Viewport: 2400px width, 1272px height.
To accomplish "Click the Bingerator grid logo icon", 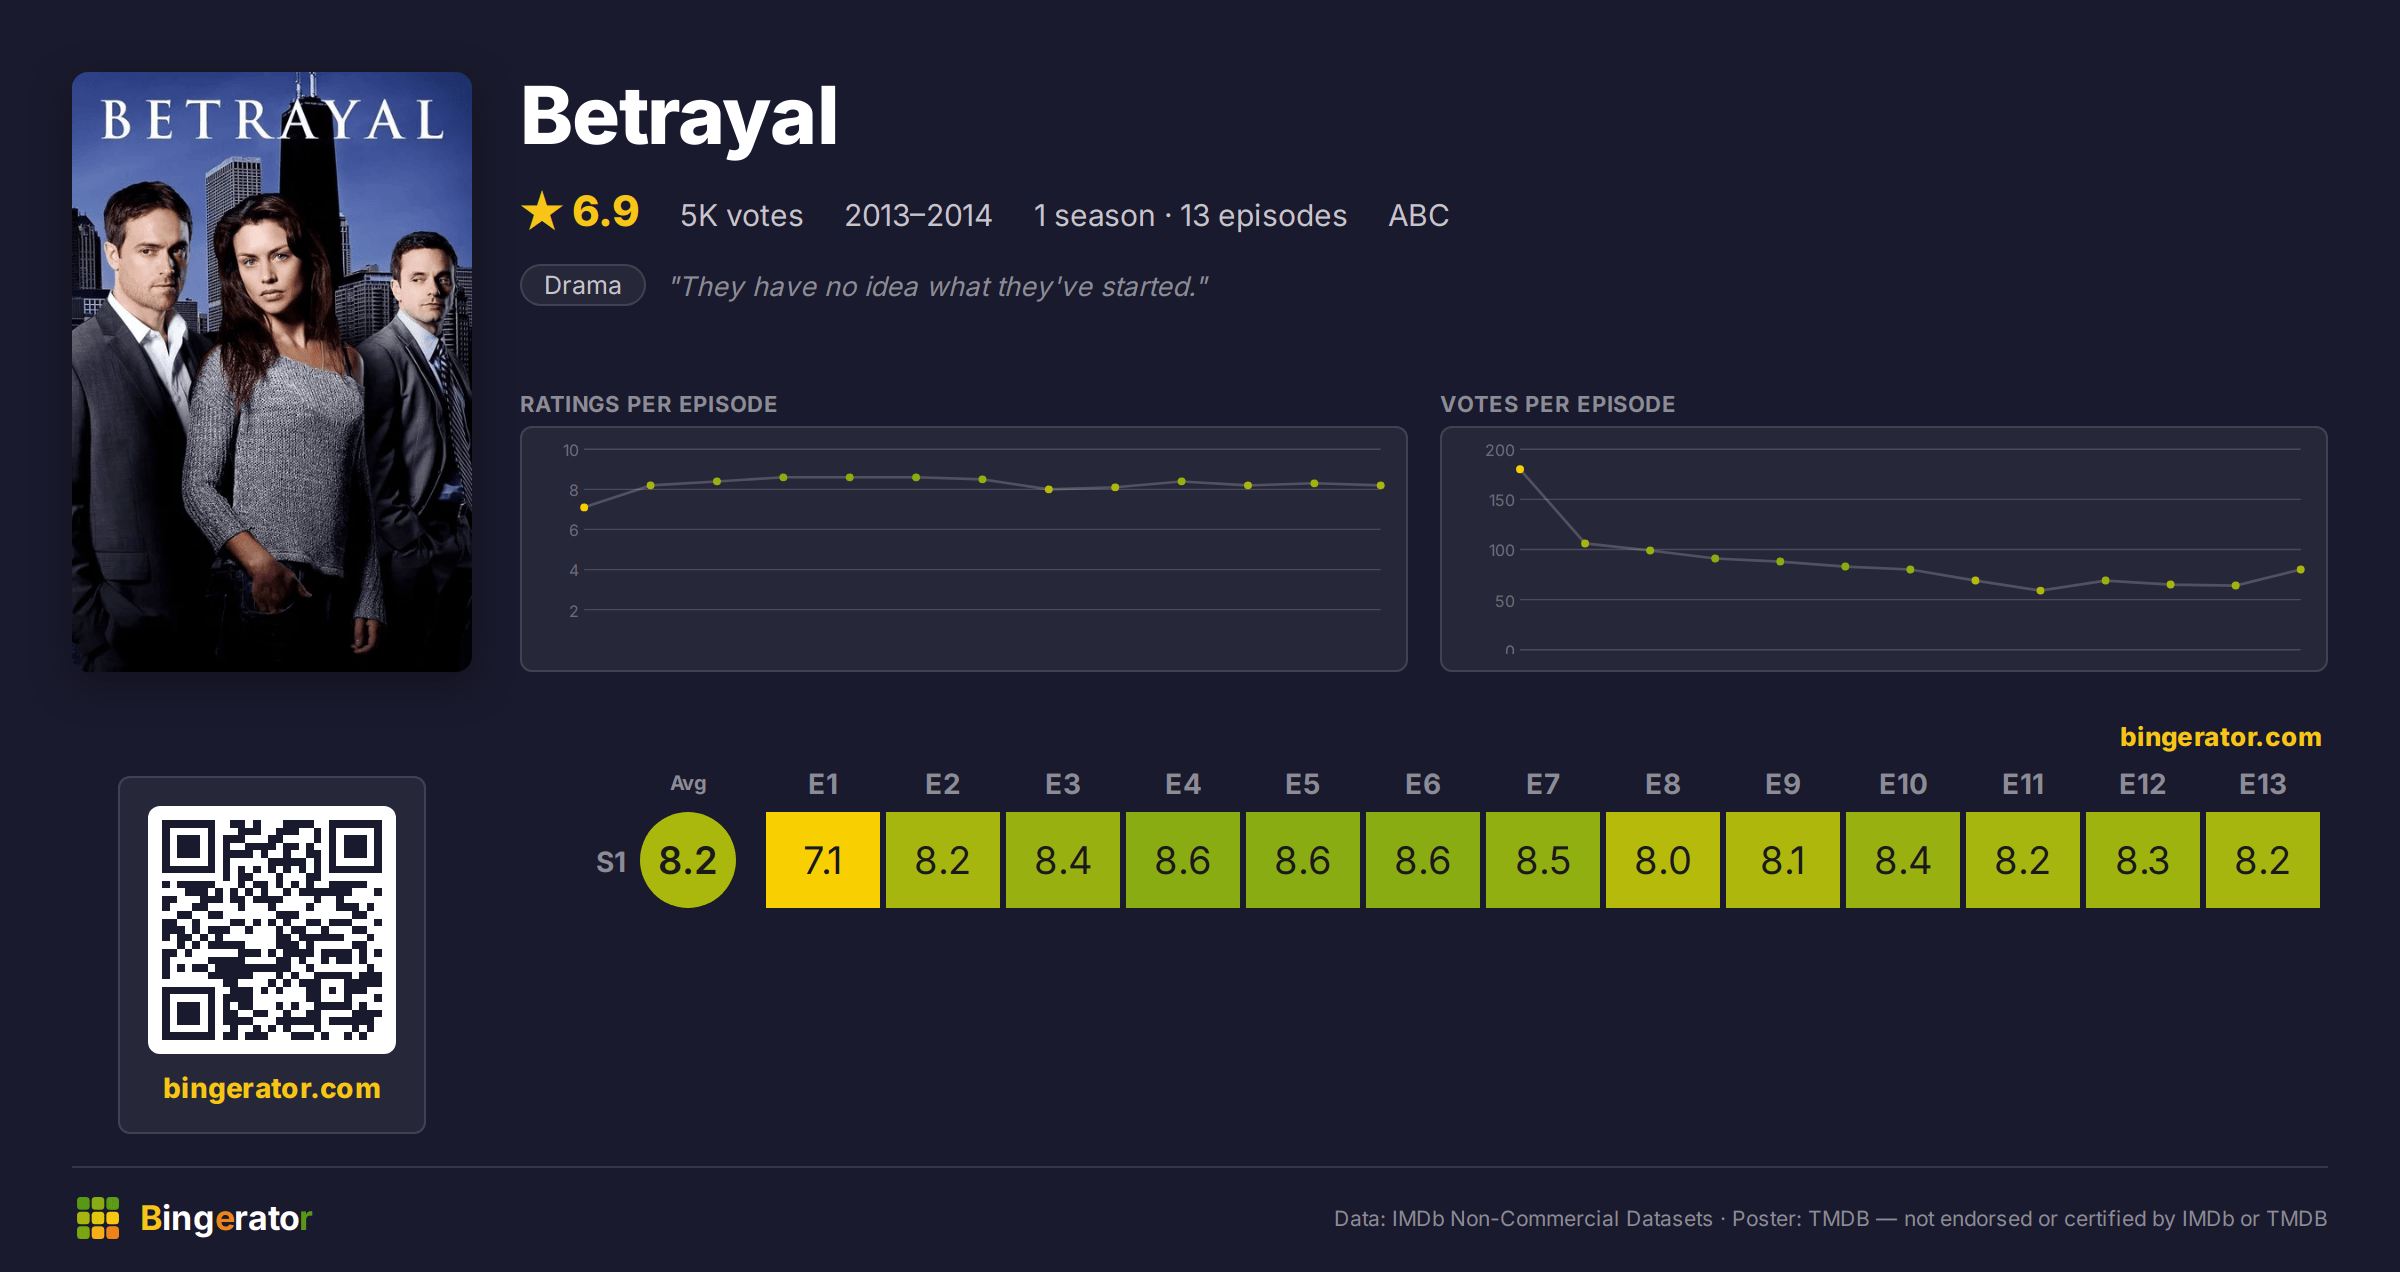I will click(98, 1218).
